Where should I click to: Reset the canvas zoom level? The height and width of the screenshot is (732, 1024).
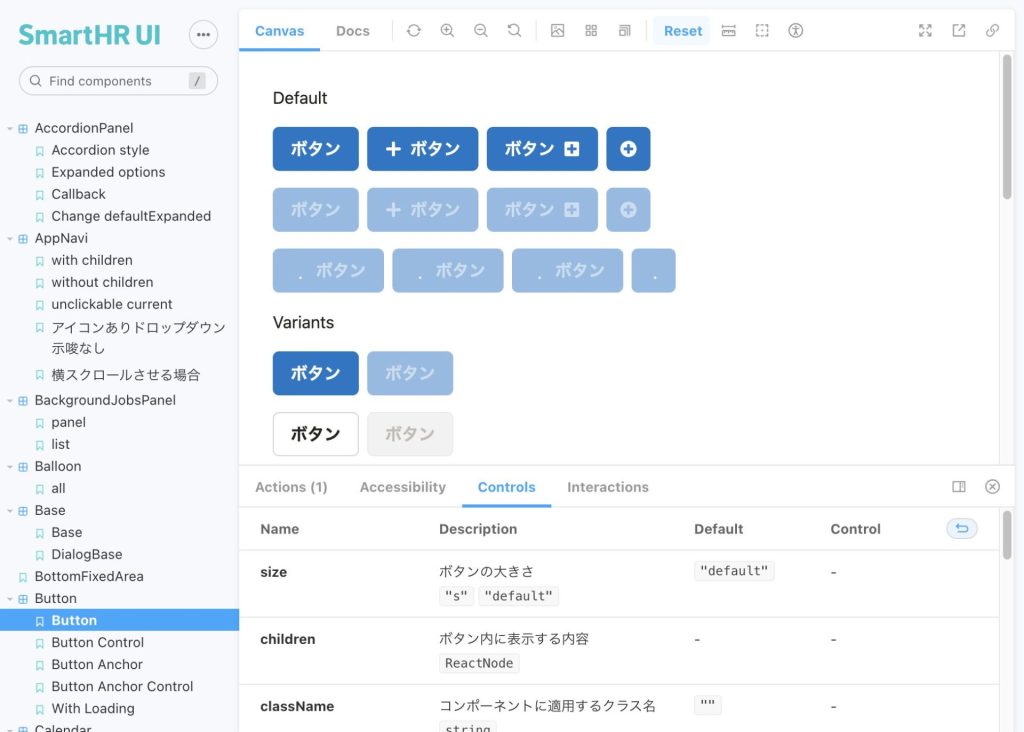515,30
